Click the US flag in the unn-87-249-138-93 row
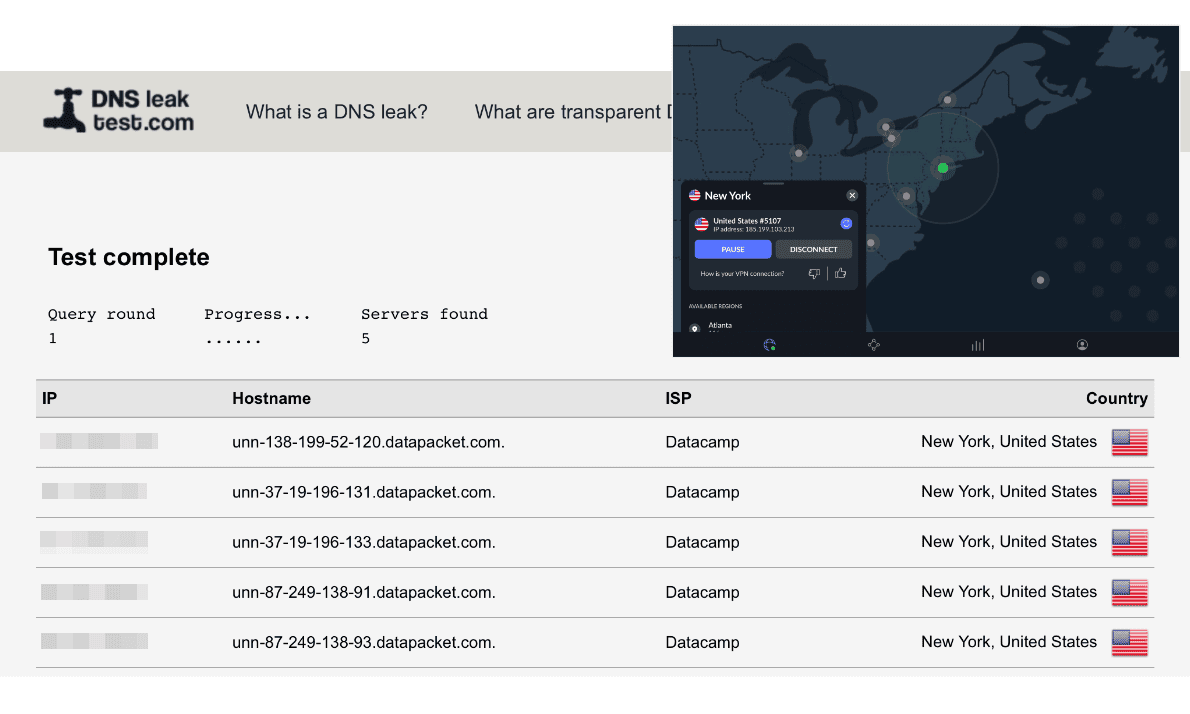 (x=1129, y=643)
